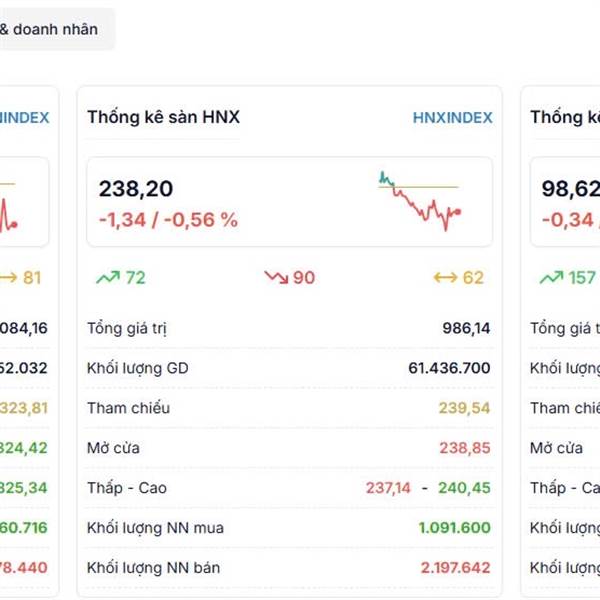Screen dimensions: 600x600
Task: Click the value 325,34 in left card
Action: 24,488
